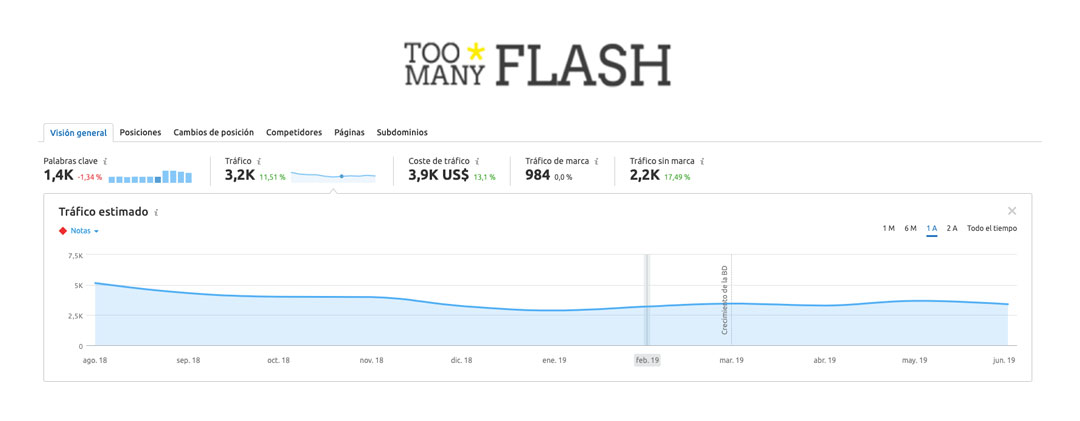1080x421 pixels.
Task: Click info icon beside Tráfico estimado title
Action: tap(156, 212)
